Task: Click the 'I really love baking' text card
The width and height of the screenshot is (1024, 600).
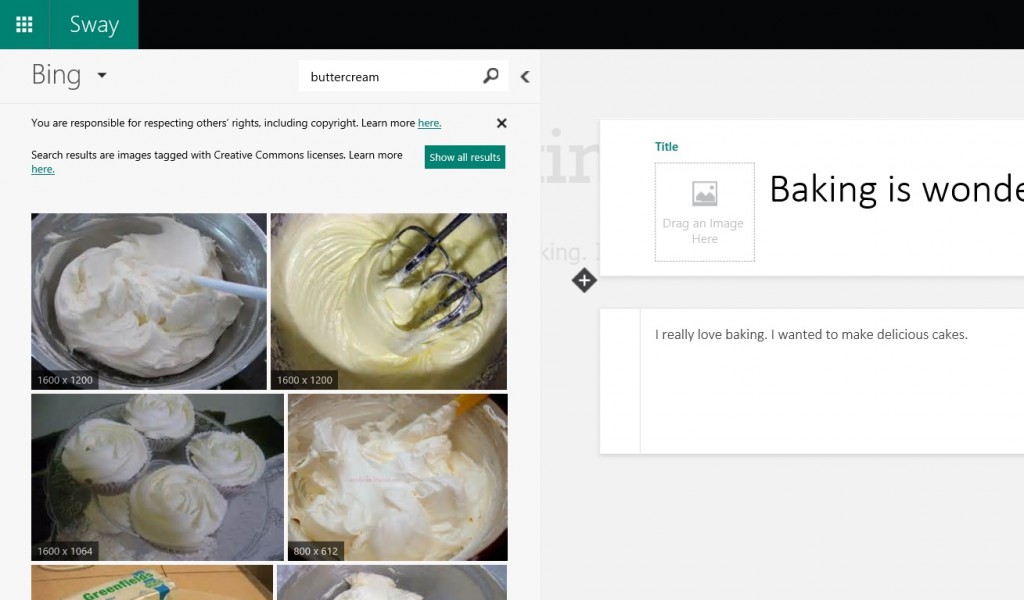Action: [x=811, y=335]
